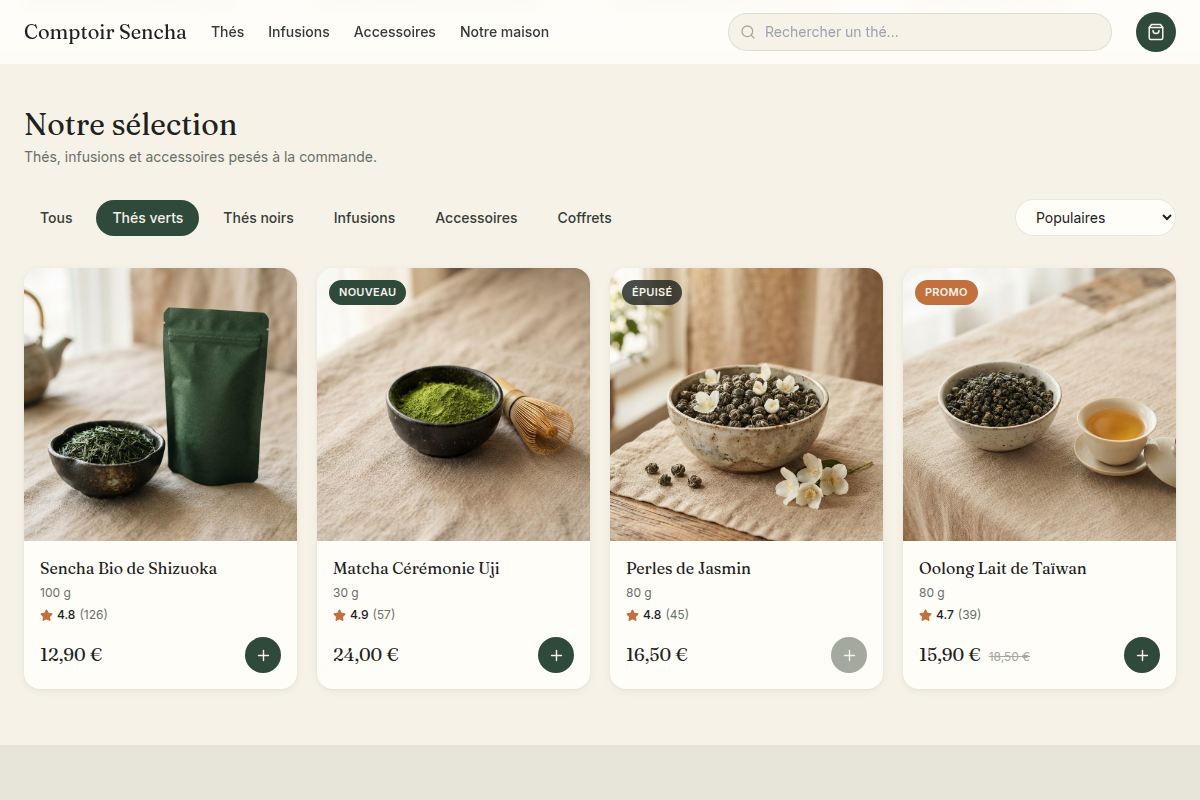
Task: Open the Sencha Bio de Shizuoka title
Action: pos(128,569)
